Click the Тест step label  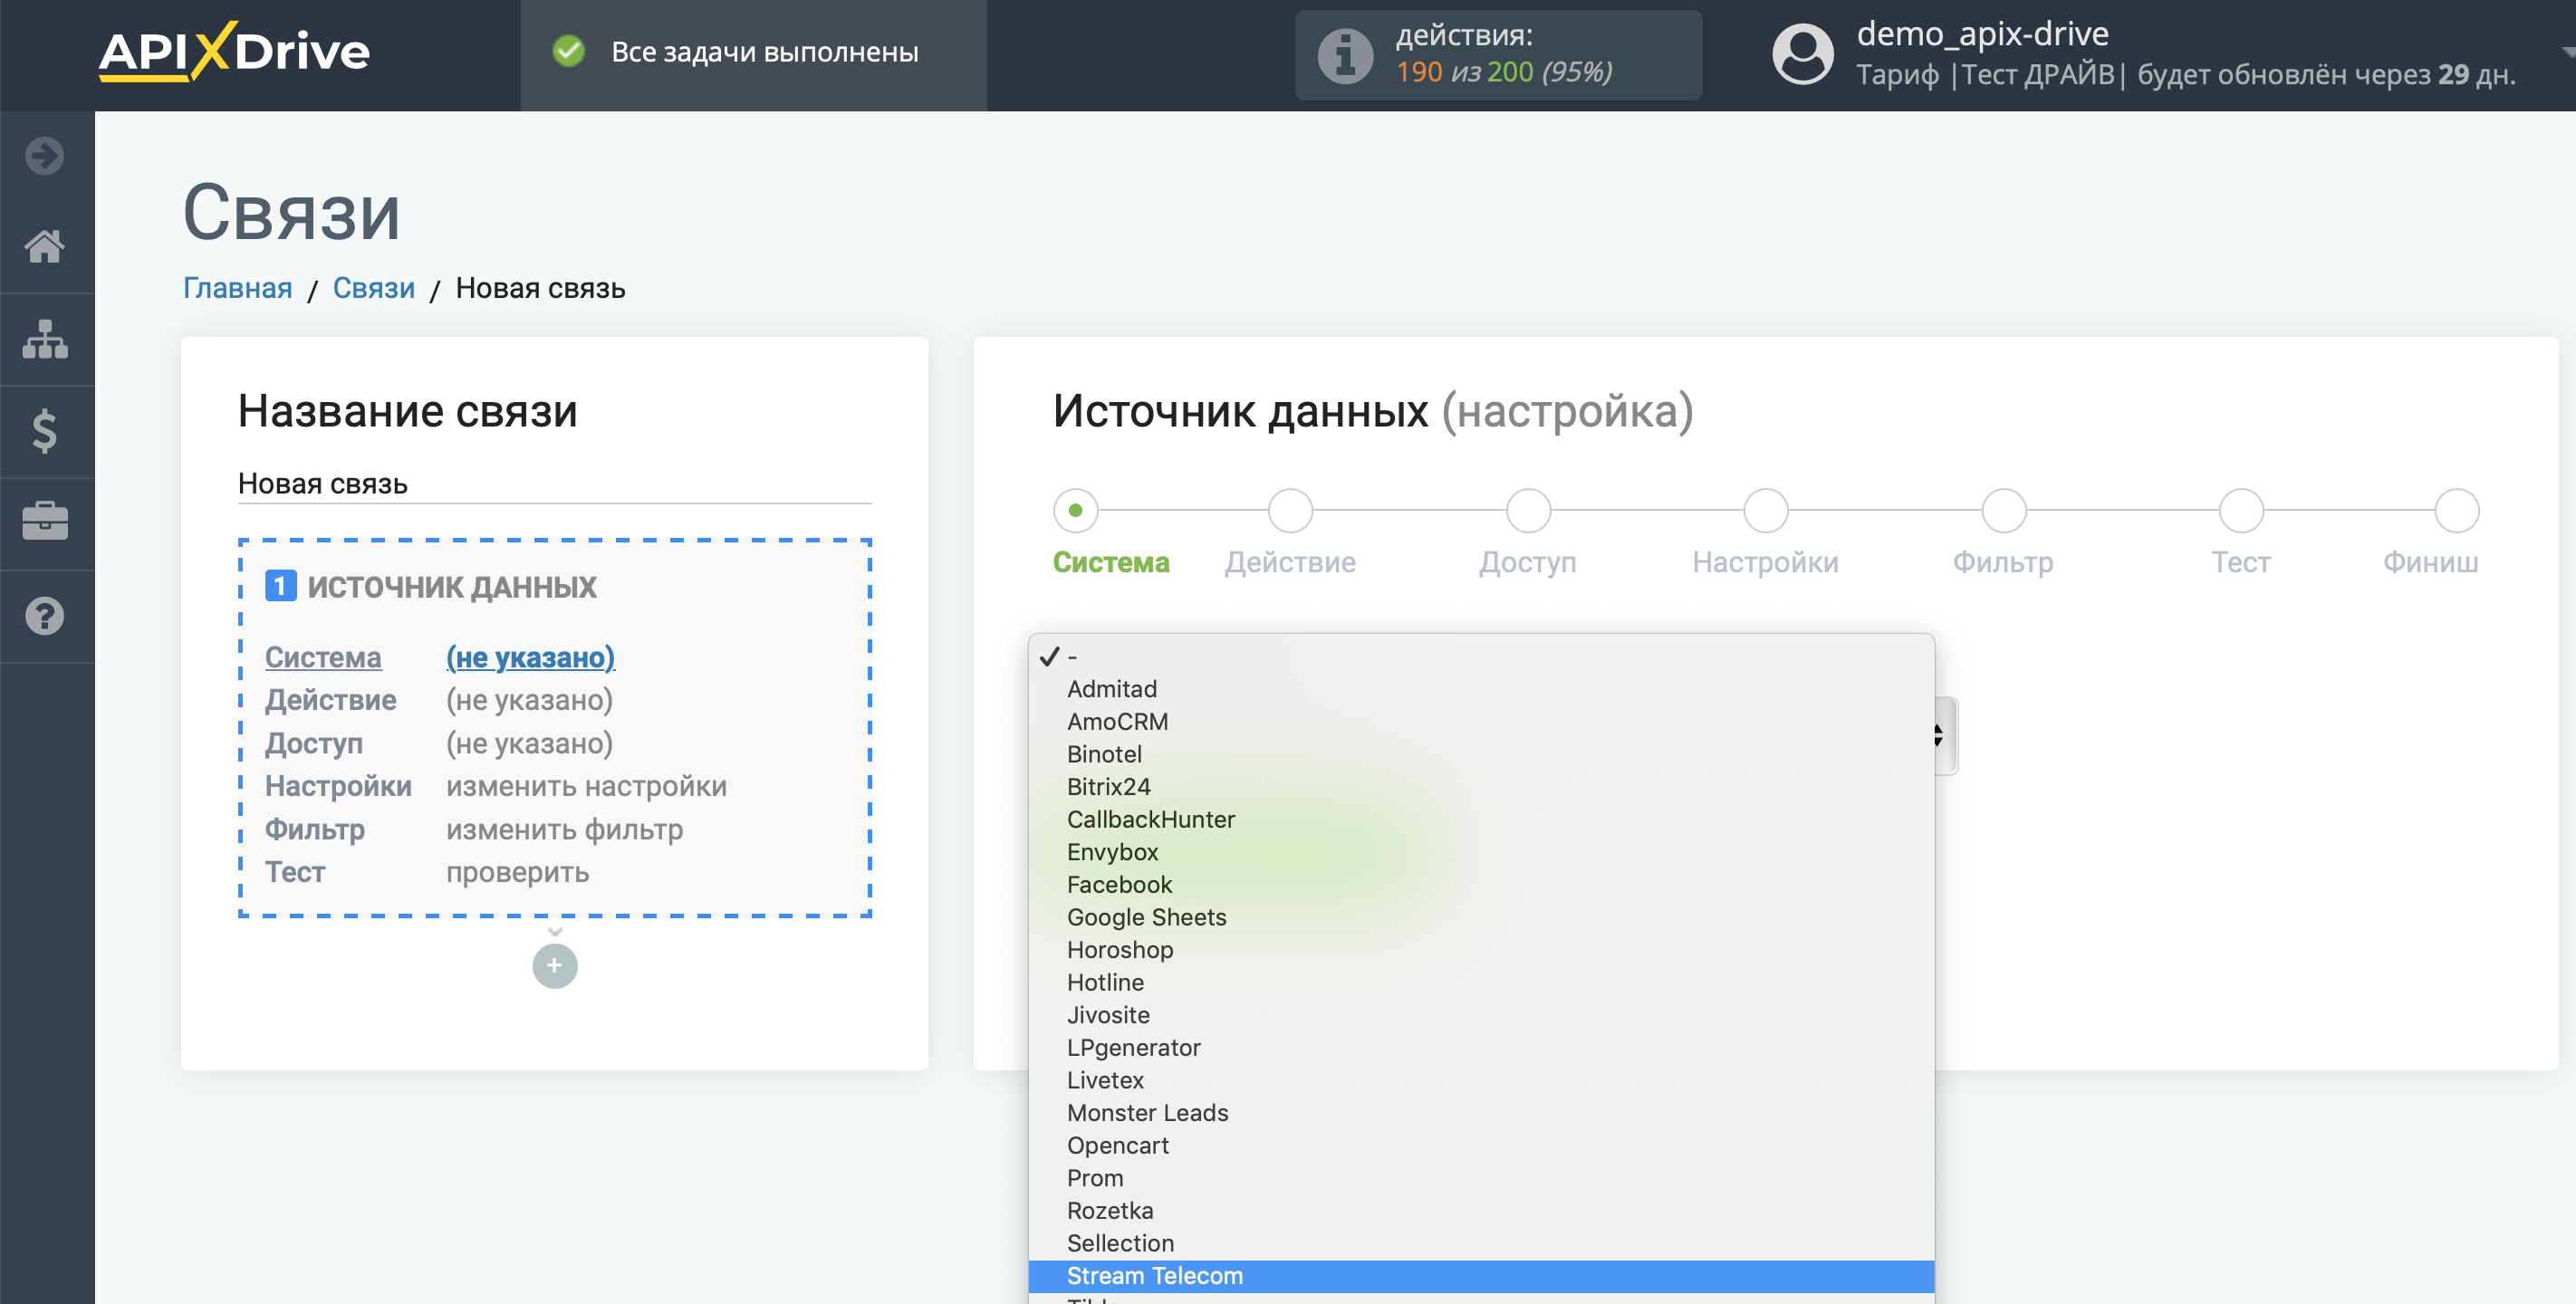pyautogui.click(x=2240, y=562)
